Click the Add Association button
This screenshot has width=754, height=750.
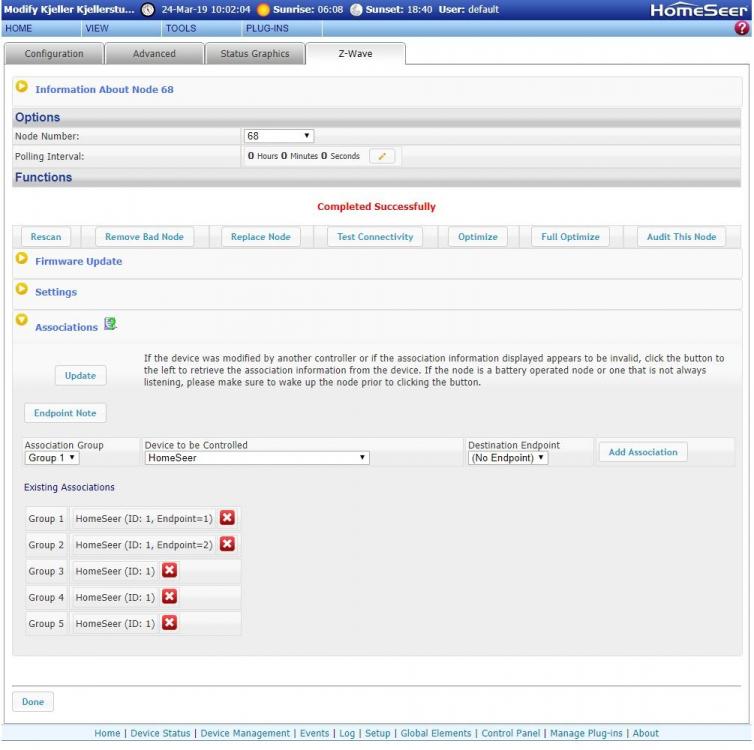[x=642, y=452]
